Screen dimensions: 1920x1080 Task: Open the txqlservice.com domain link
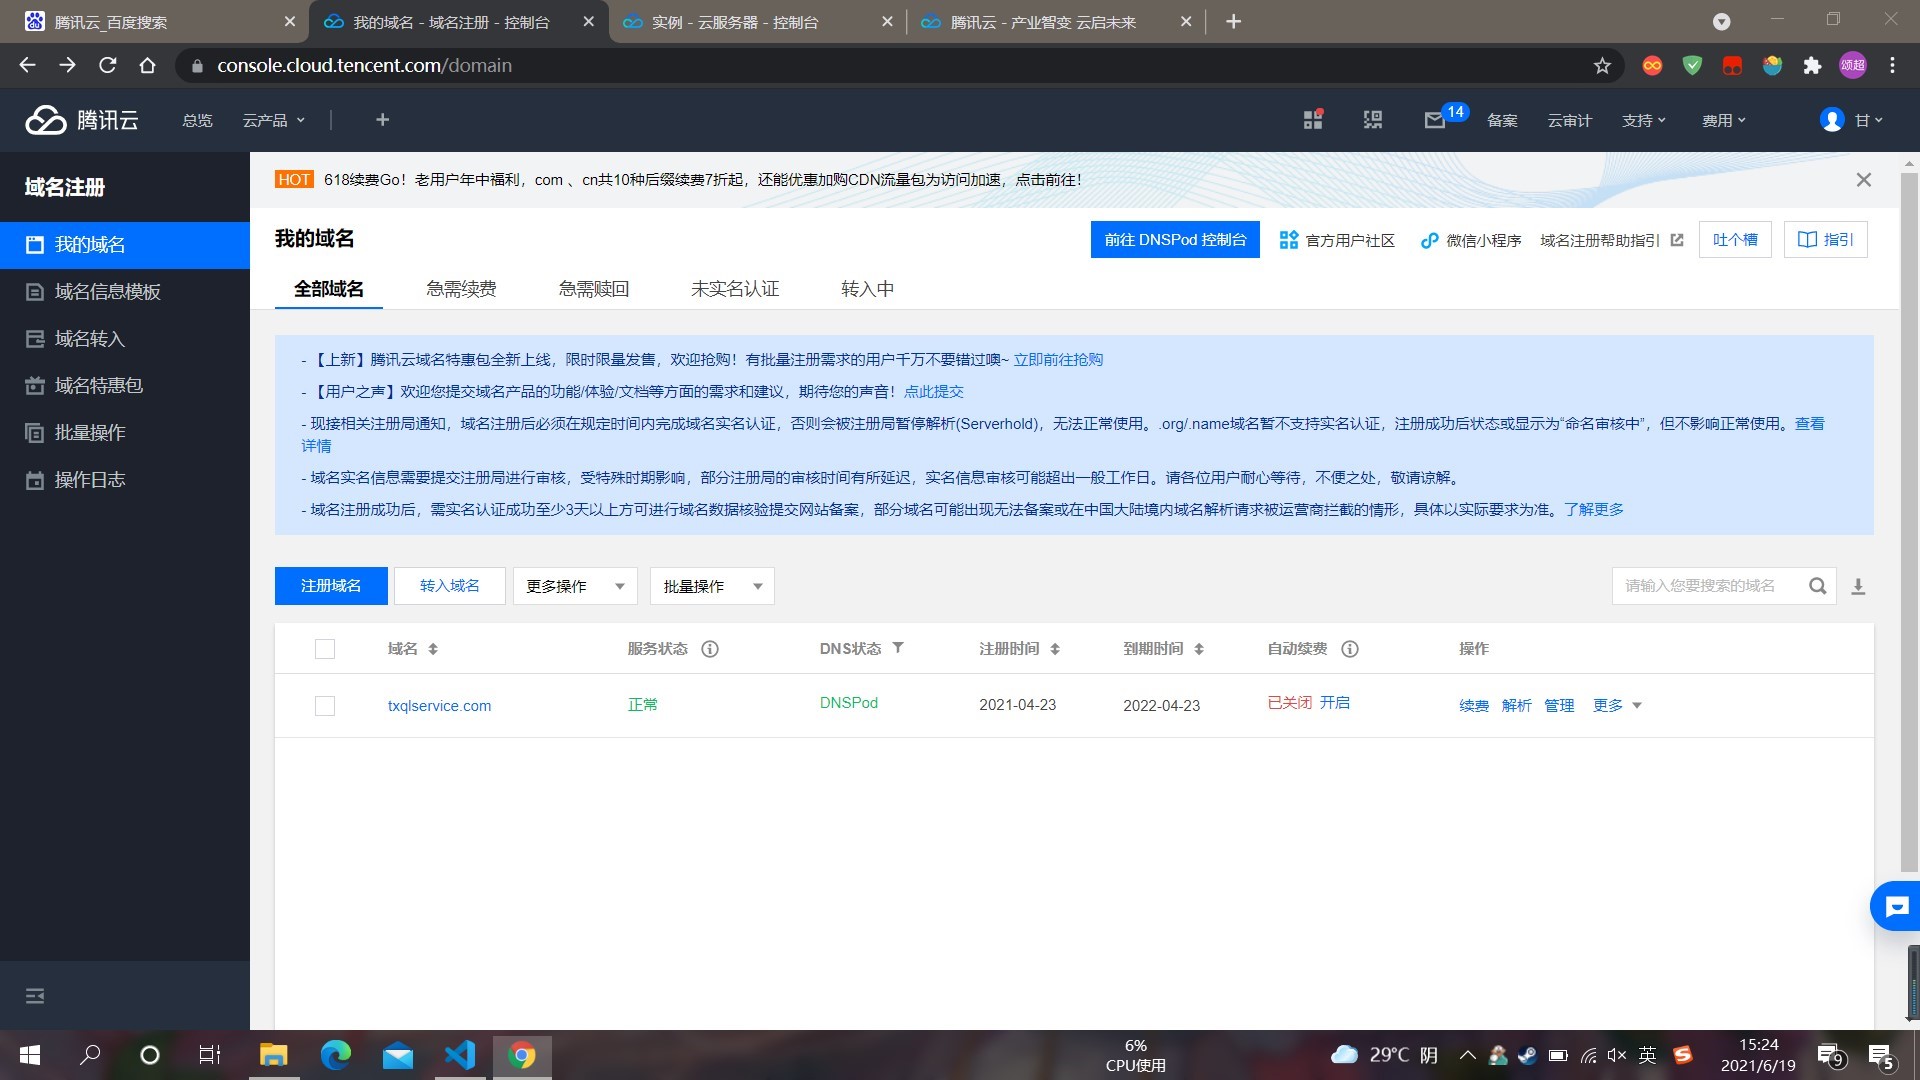point(439,706)
